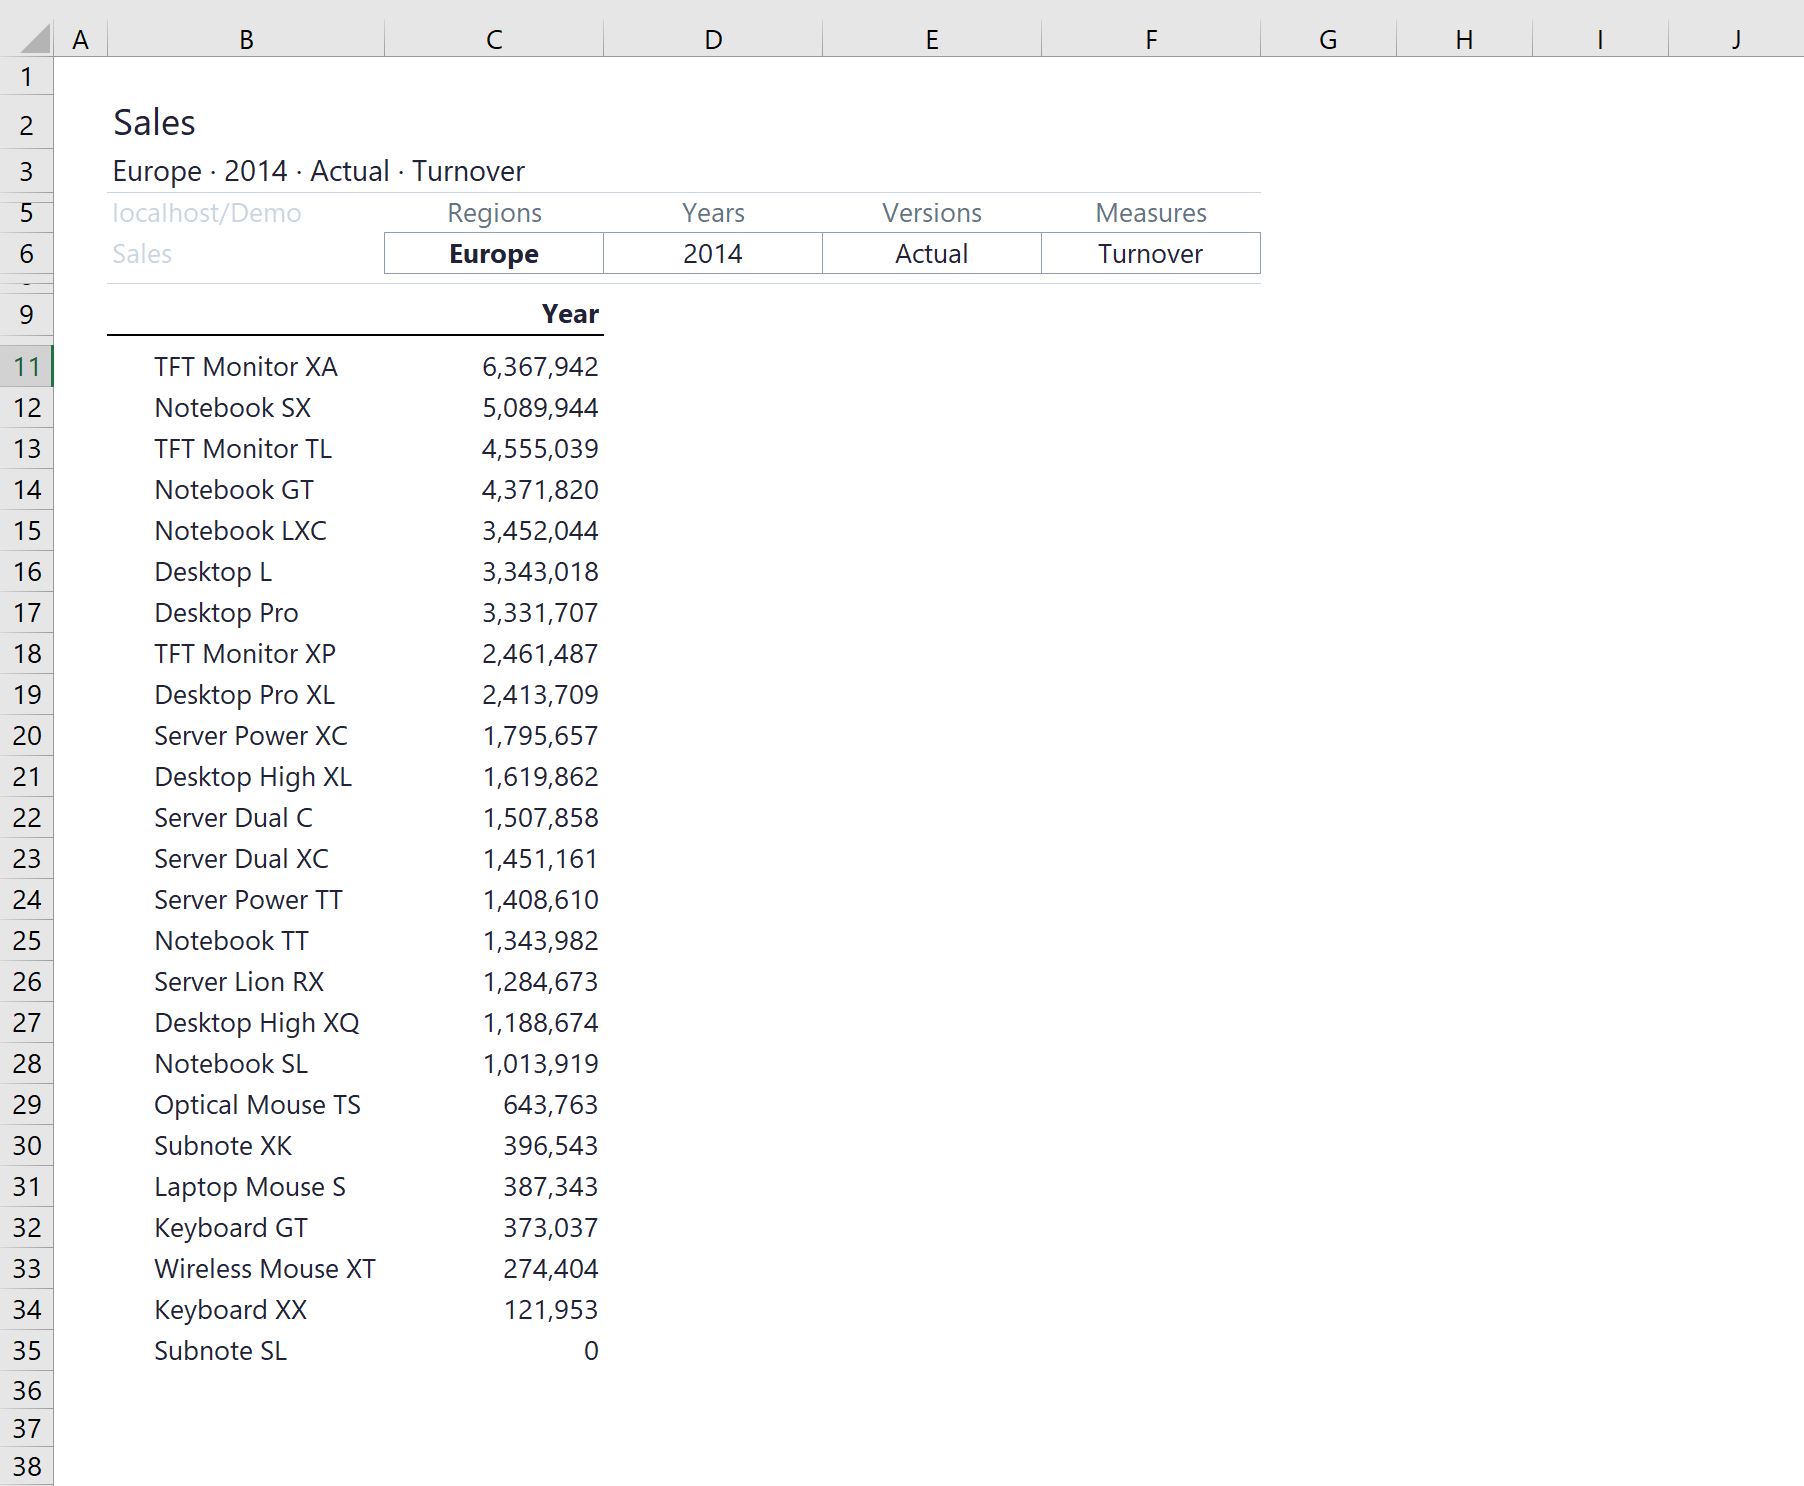Select the Keyboard GT cell
Screen dimensions: 1804x1486
coord(246,1228)
